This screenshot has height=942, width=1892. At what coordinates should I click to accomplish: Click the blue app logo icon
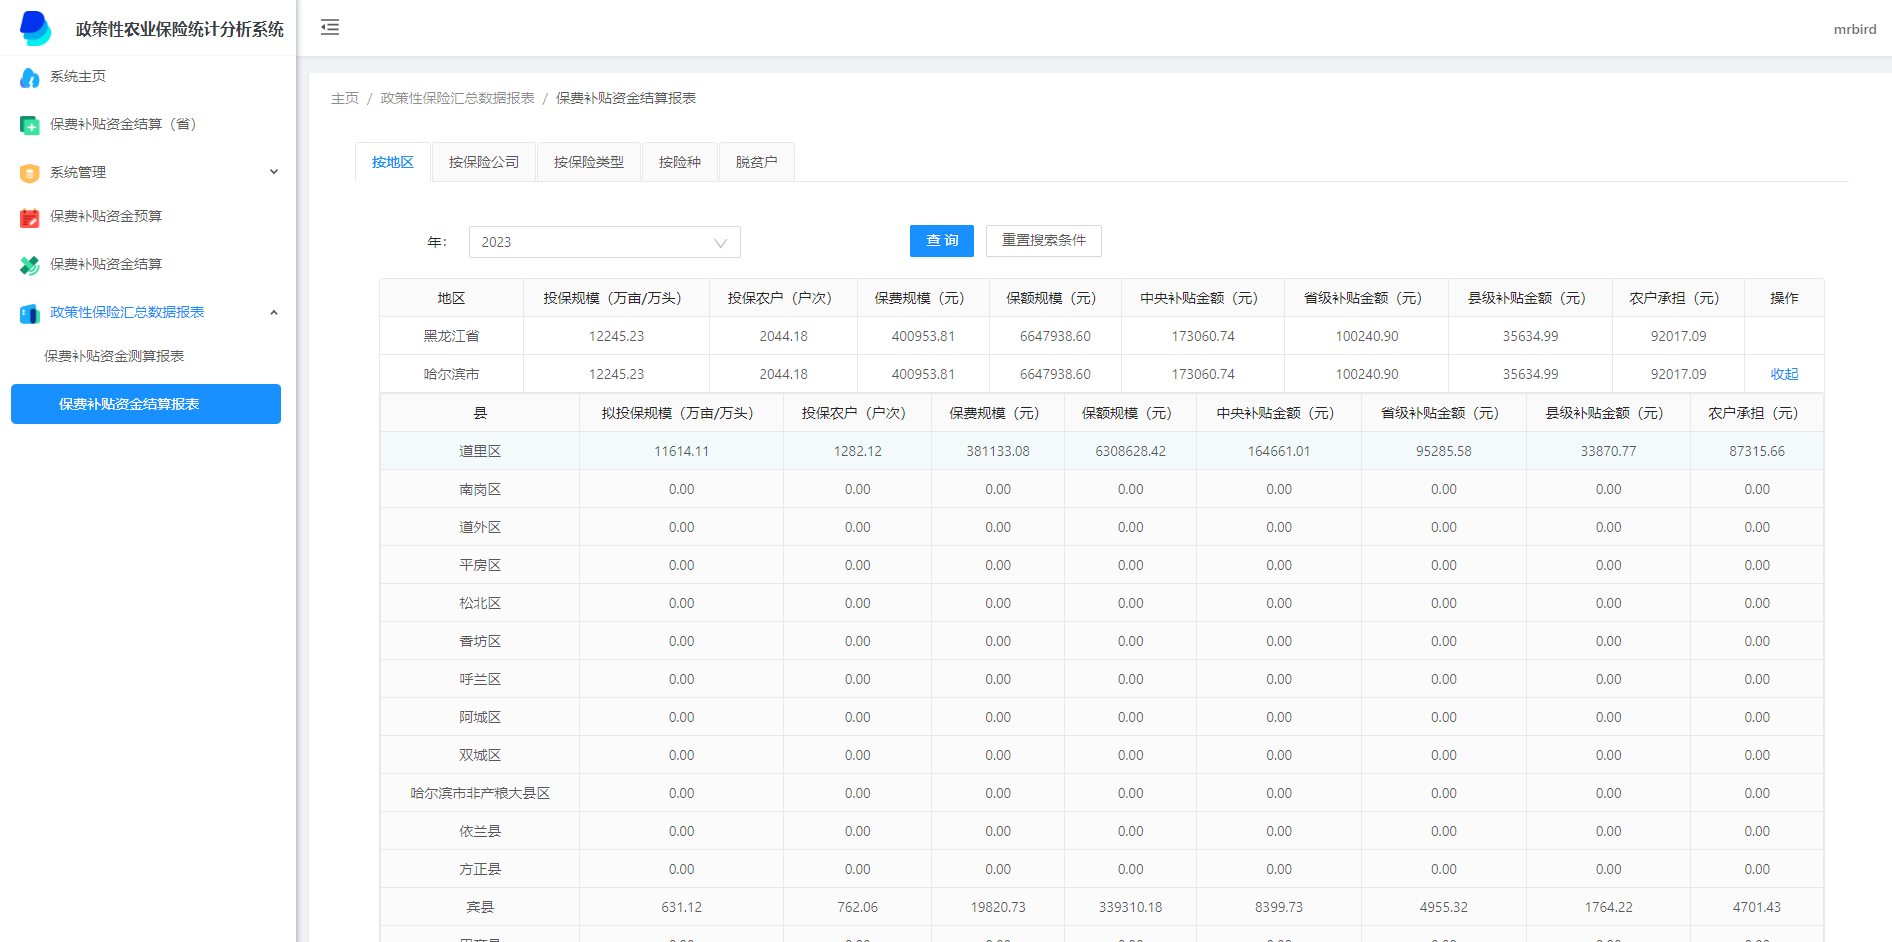[x=35, y=28]
